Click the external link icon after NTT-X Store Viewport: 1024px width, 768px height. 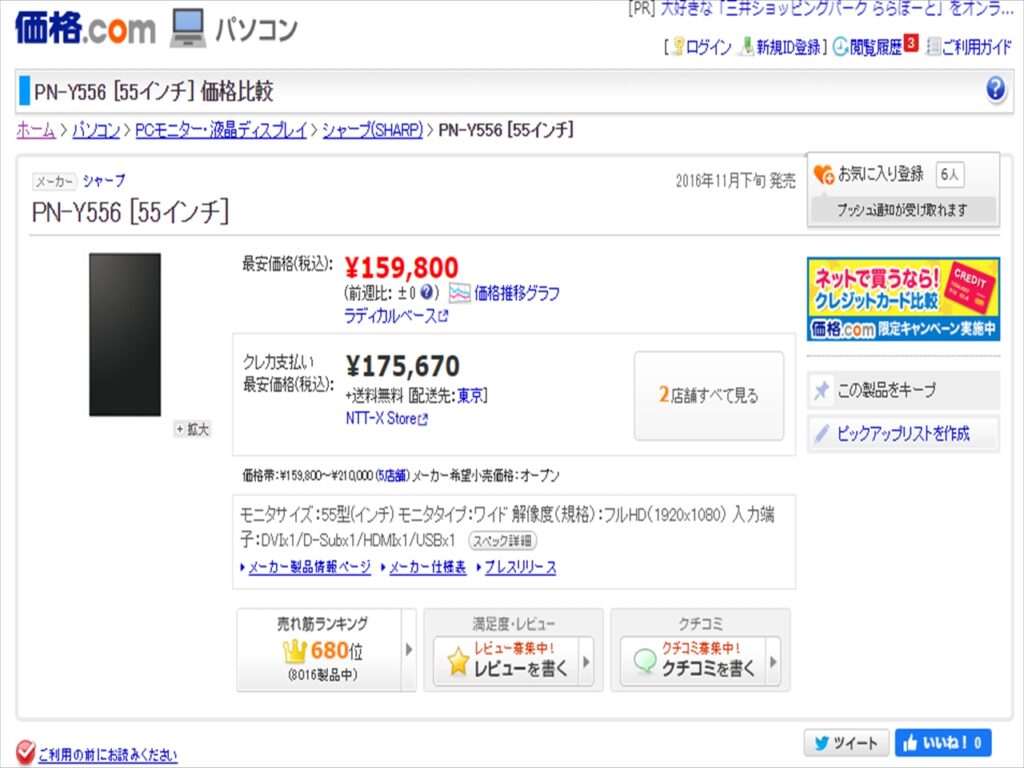click(x=423, y=419)
